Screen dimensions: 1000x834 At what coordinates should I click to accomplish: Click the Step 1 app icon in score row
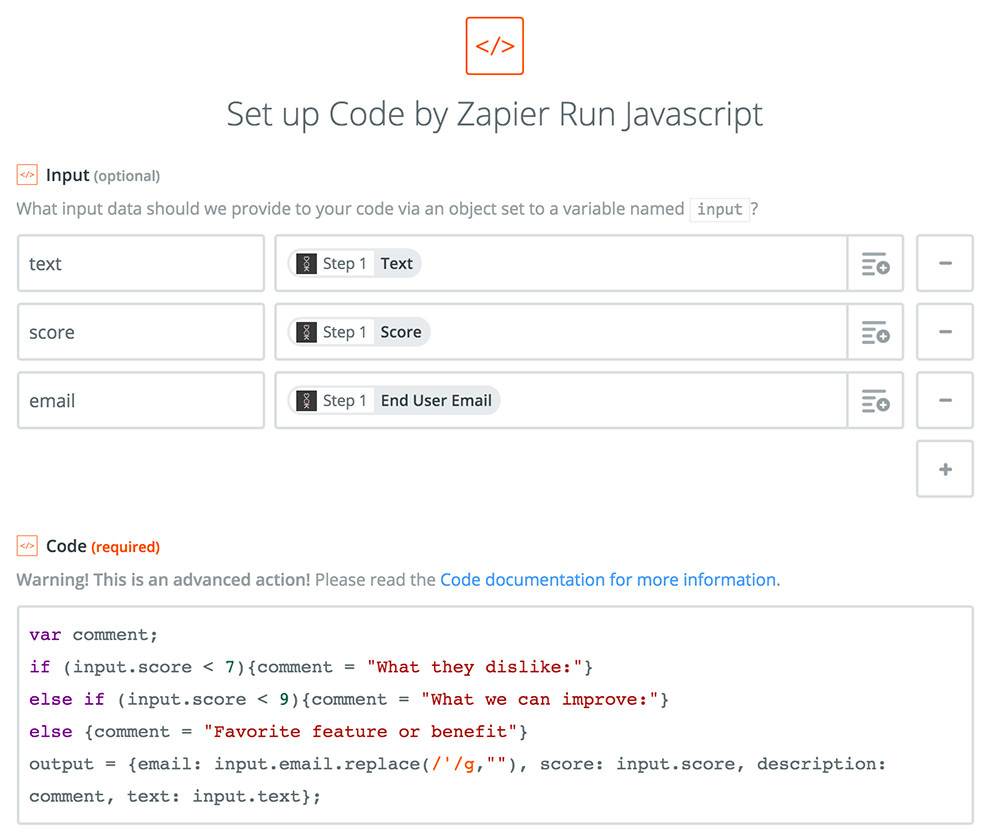pos(307,332)
